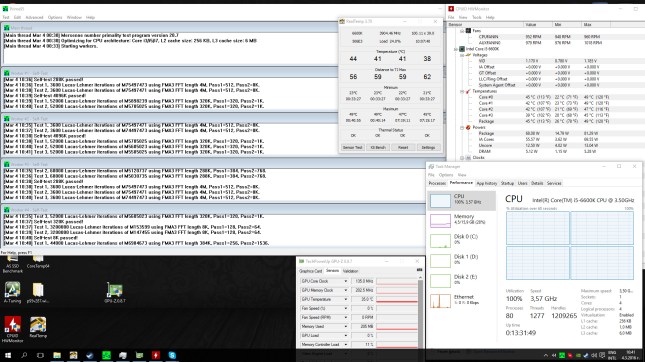Select Memory in Task Manager sidebar
645x362 pixels.
462,220
